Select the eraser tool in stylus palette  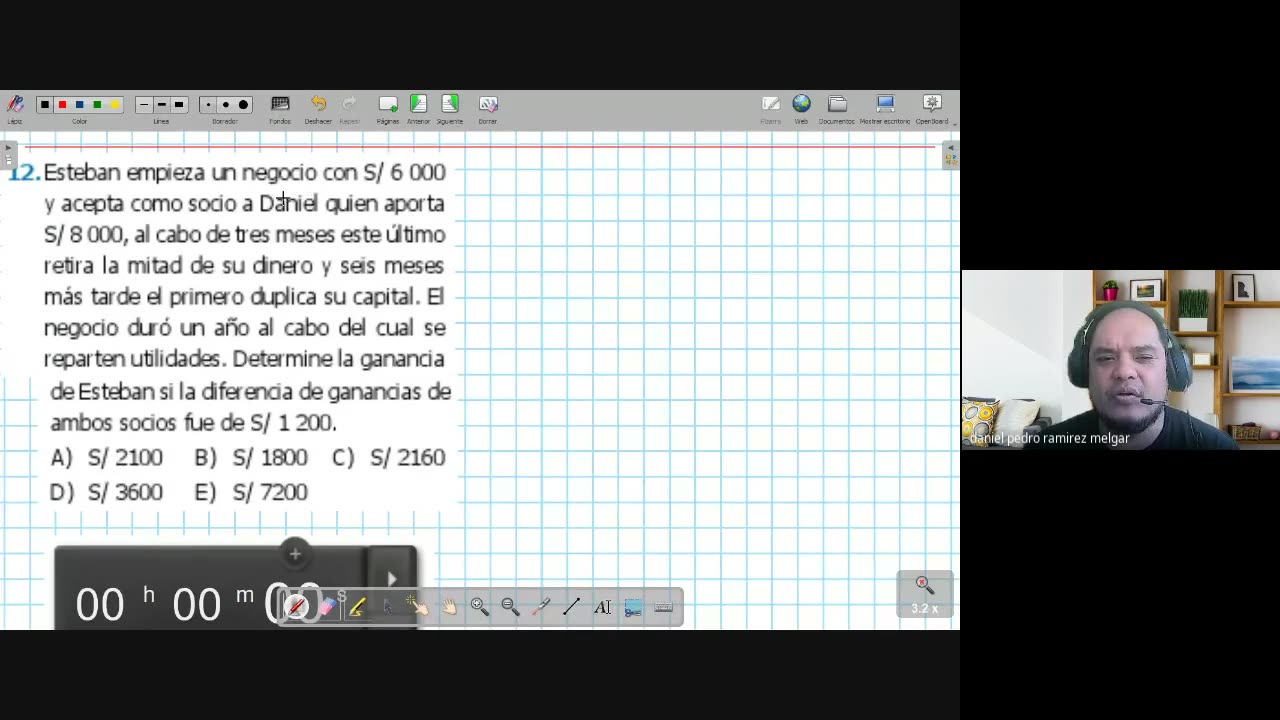click(x=327, y=606)
